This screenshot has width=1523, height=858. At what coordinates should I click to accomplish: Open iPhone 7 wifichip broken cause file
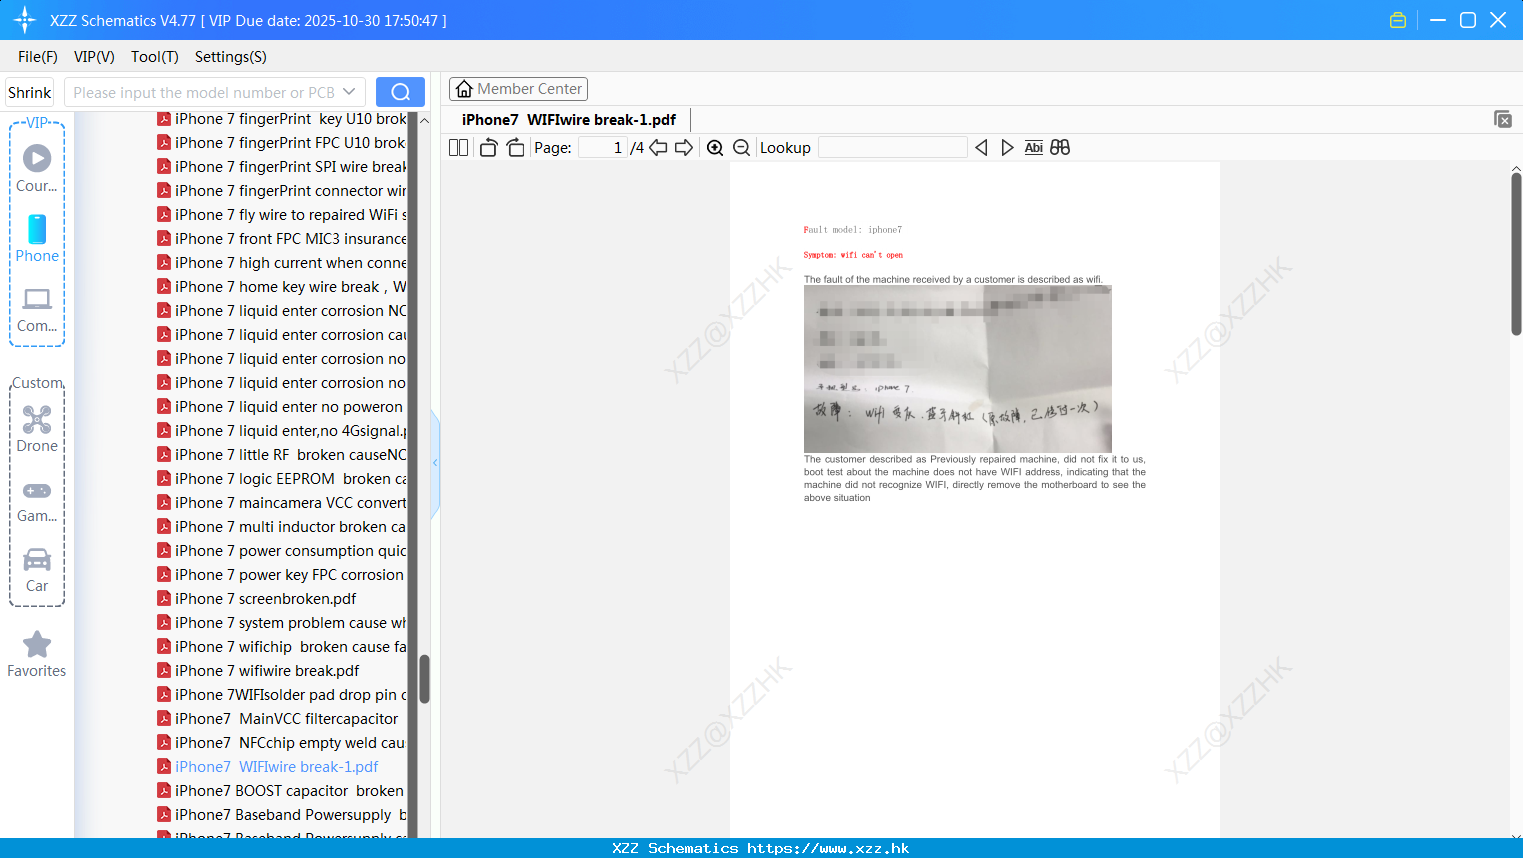282,647
